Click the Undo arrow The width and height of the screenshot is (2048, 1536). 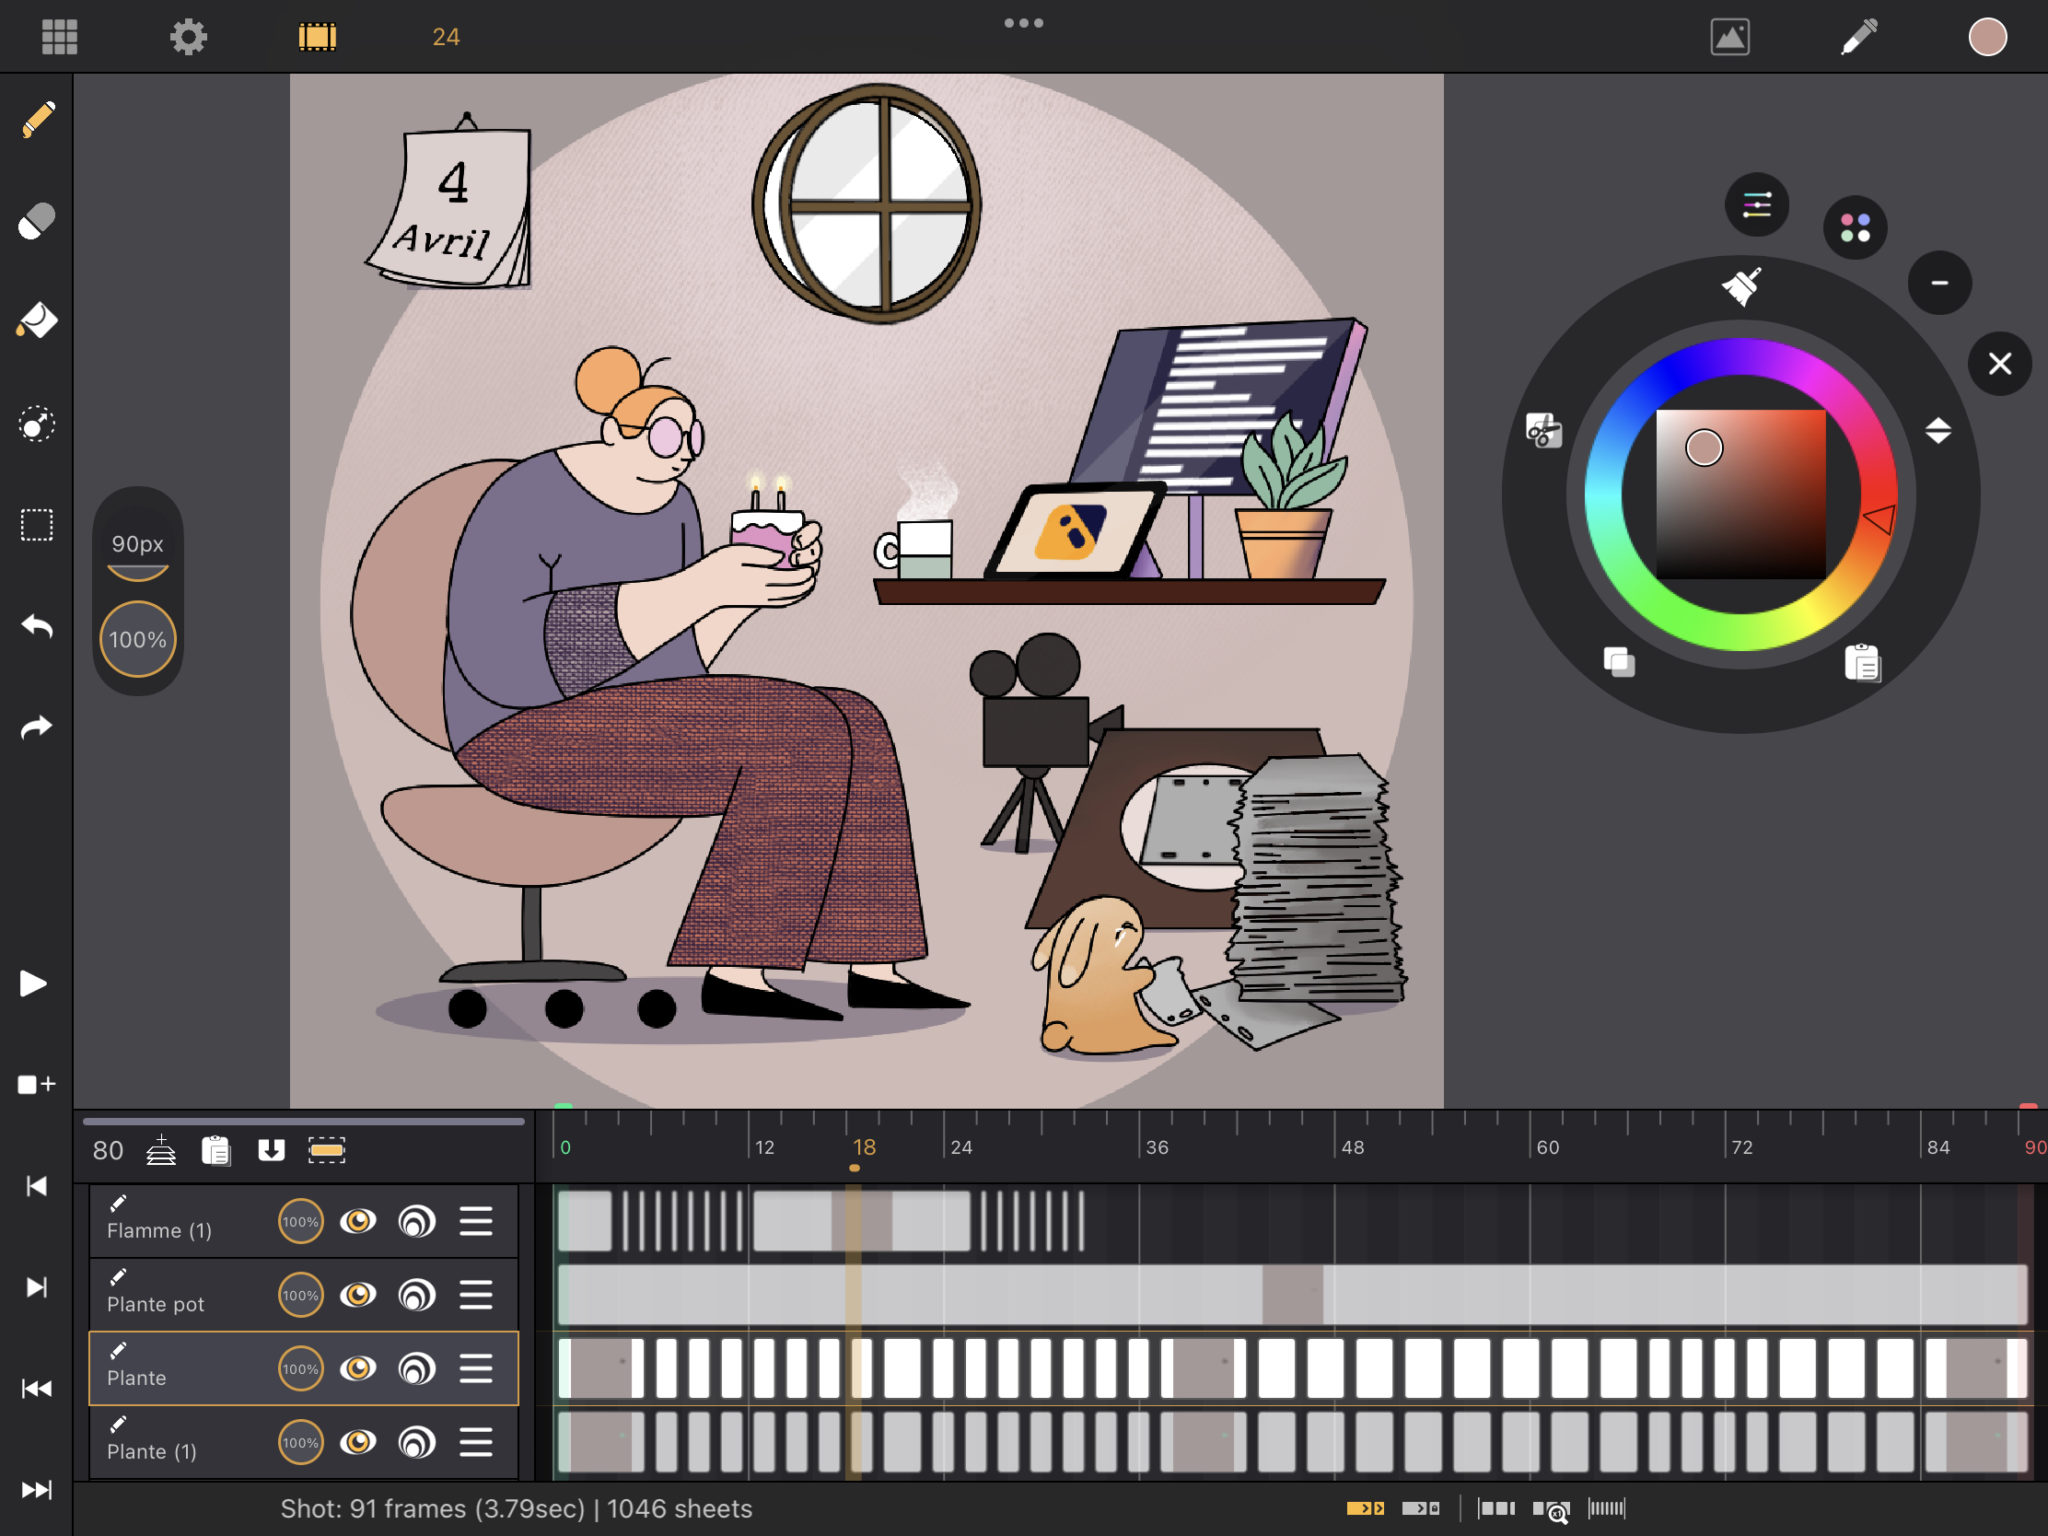(x=37, y=627)
